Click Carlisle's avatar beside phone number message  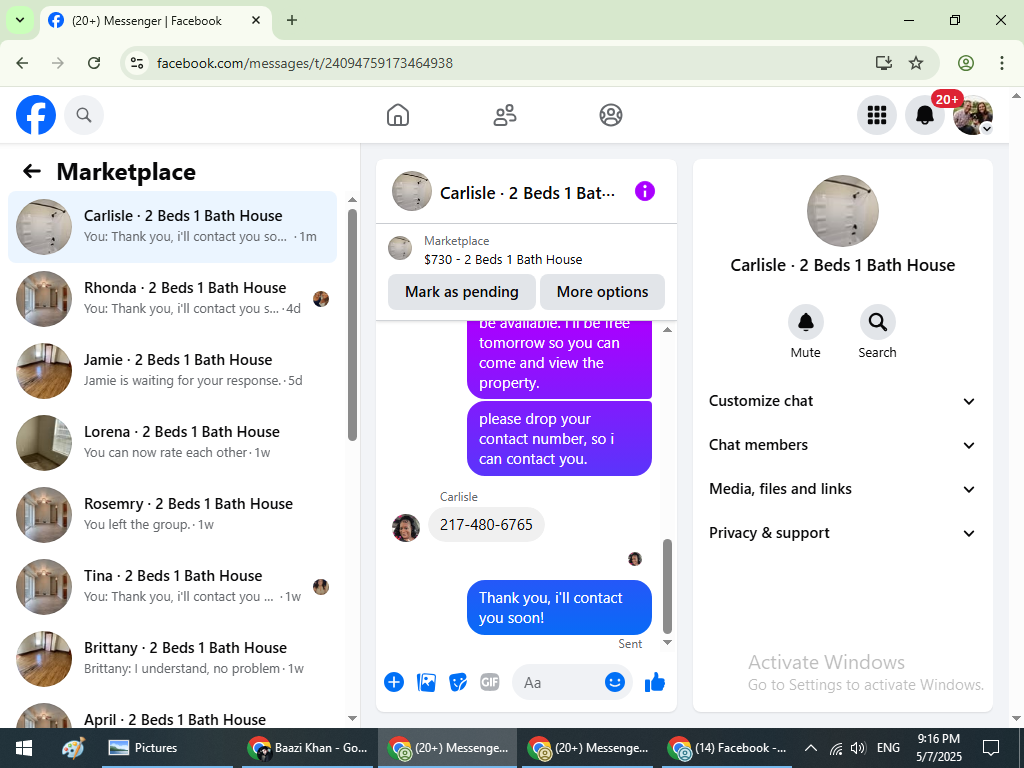[x=406, y=528]
